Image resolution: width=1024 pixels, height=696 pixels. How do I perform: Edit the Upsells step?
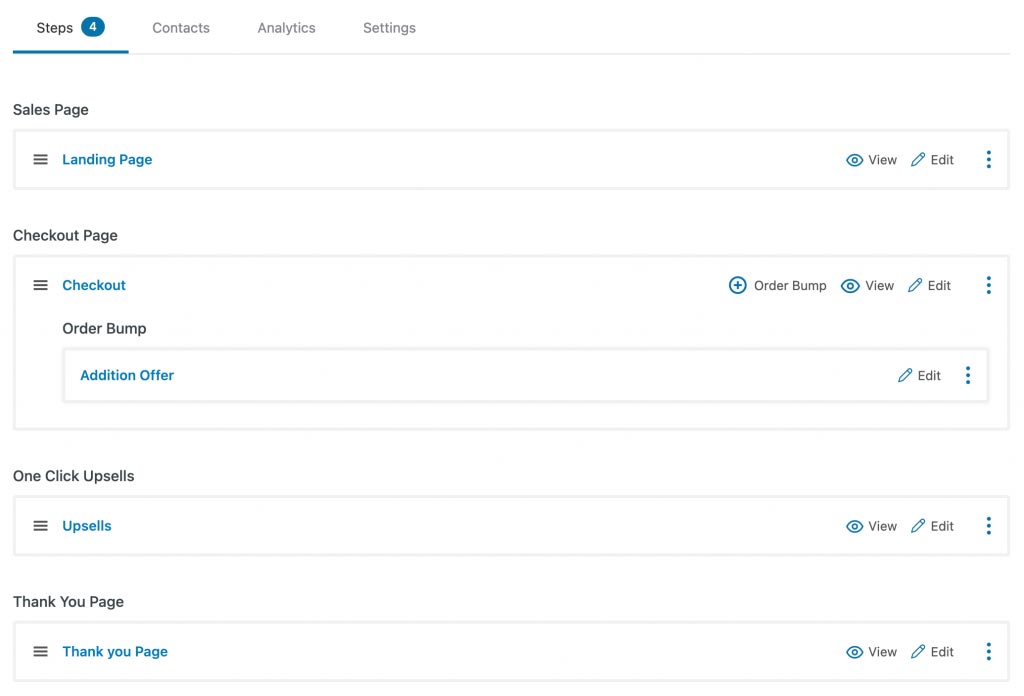[x=932, y=526]
